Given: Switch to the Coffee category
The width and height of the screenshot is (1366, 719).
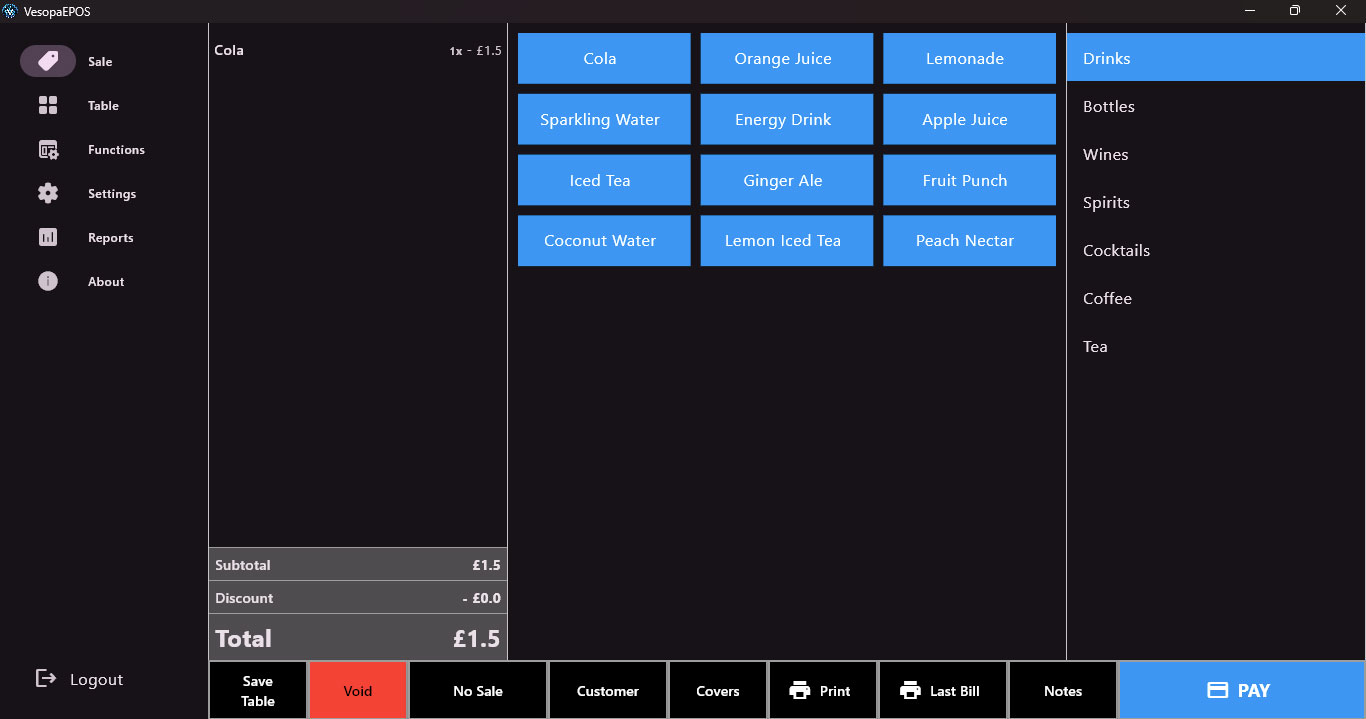Looking at the screenshot, I should pyautogui.click(x=1215, y=298).
